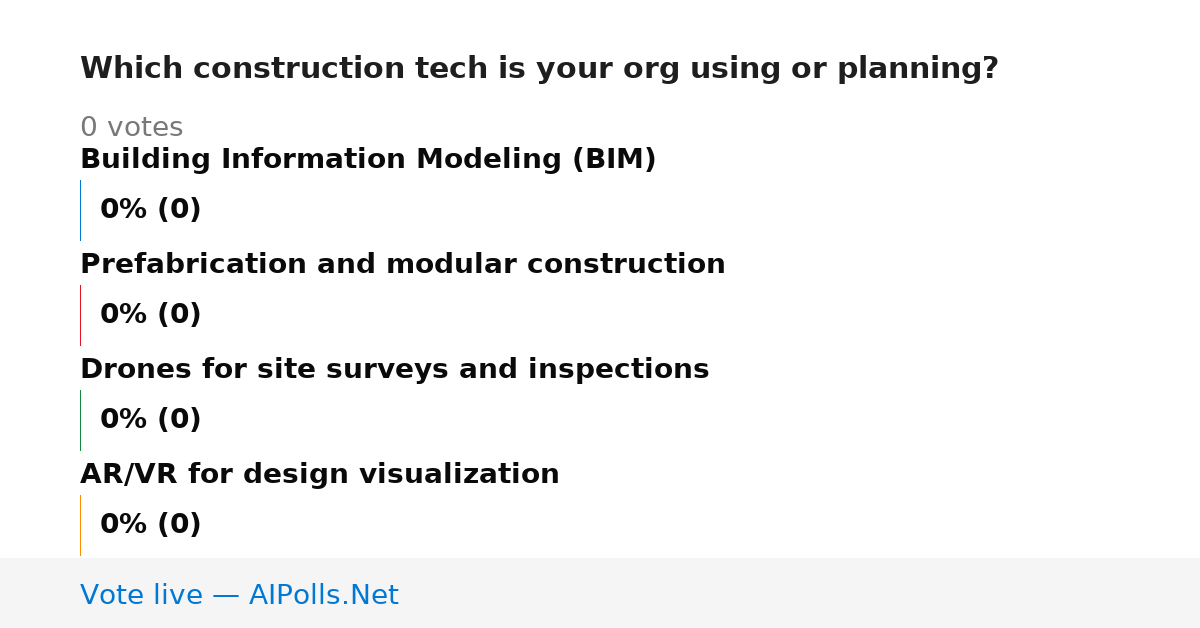Click the red Prefabrication result bar

(x=80, y=315)
